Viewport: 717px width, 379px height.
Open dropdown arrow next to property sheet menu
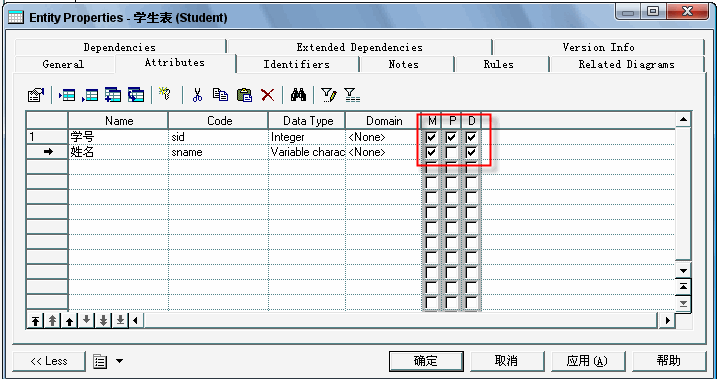(119, 361)
